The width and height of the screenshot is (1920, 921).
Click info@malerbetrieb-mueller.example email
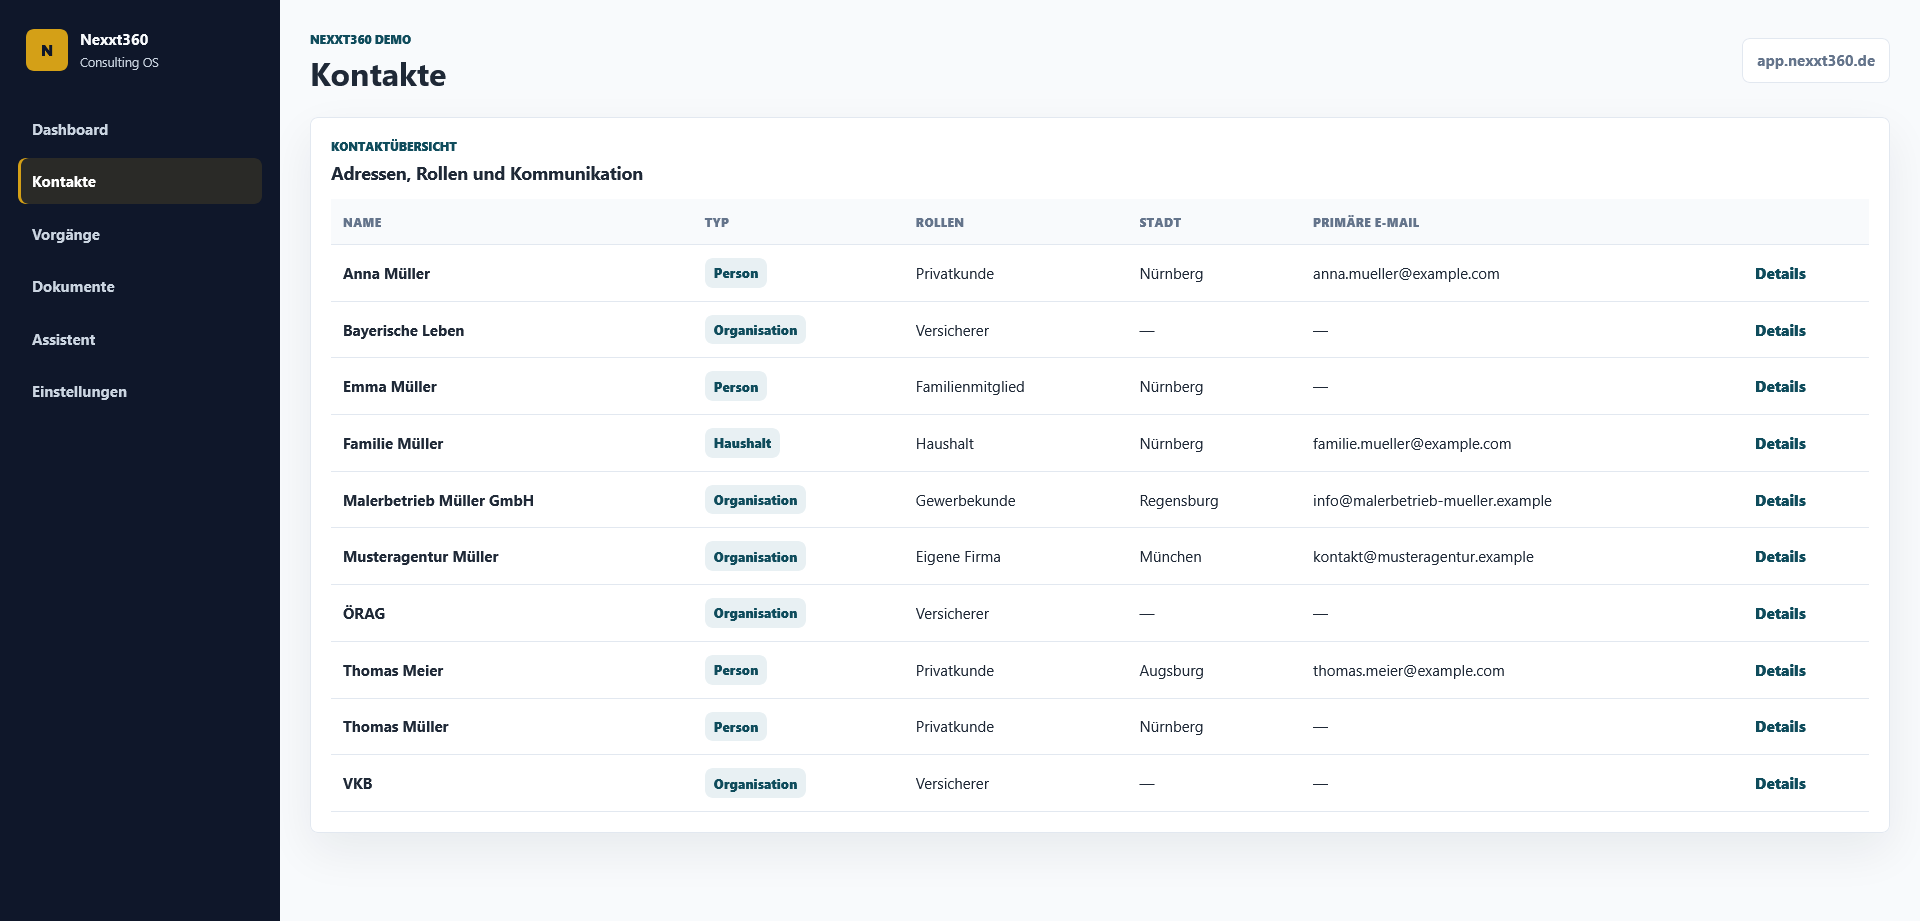[1432, 501]
